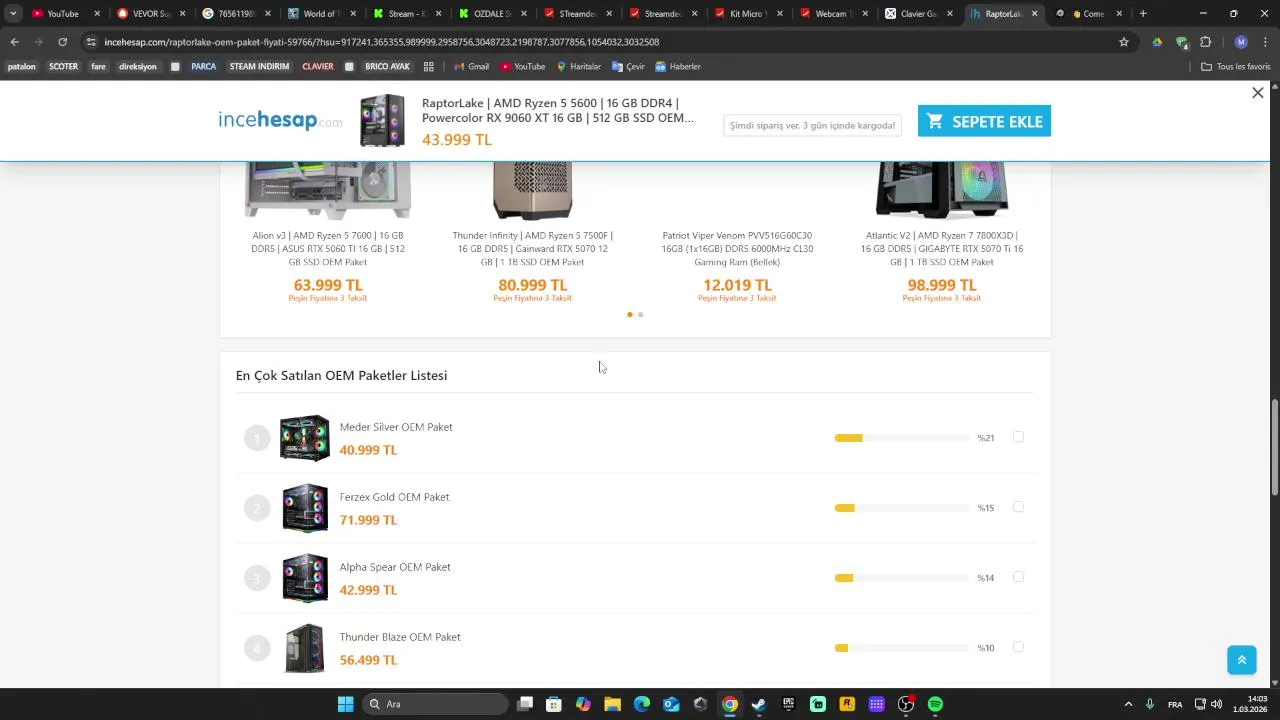The width and height of the screenshot is (1280, 720).
Task: Go back with the browser back arrow
Action: [14, 42]
